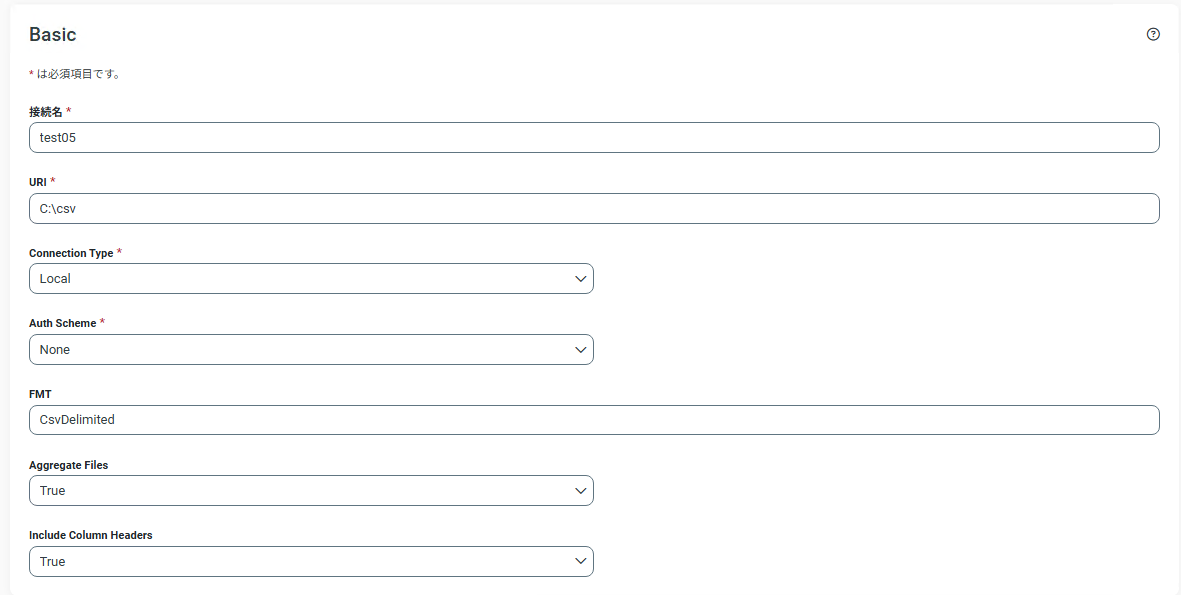Click the Connection Type label text
Image resolution: width=1181 pixels, height=595 pixels.
tap(71, 253)
